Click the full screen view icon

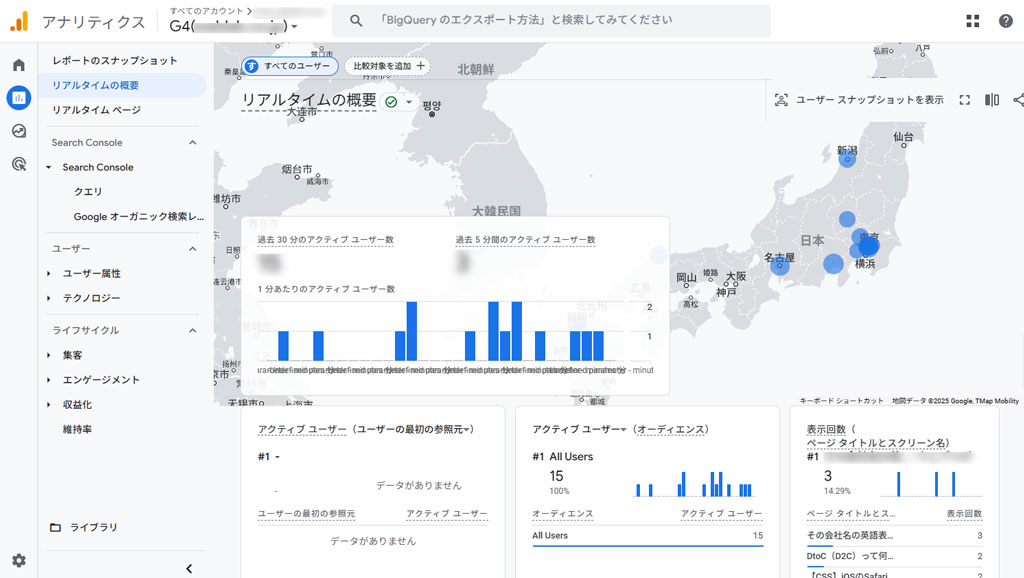(x=965, y=100)
